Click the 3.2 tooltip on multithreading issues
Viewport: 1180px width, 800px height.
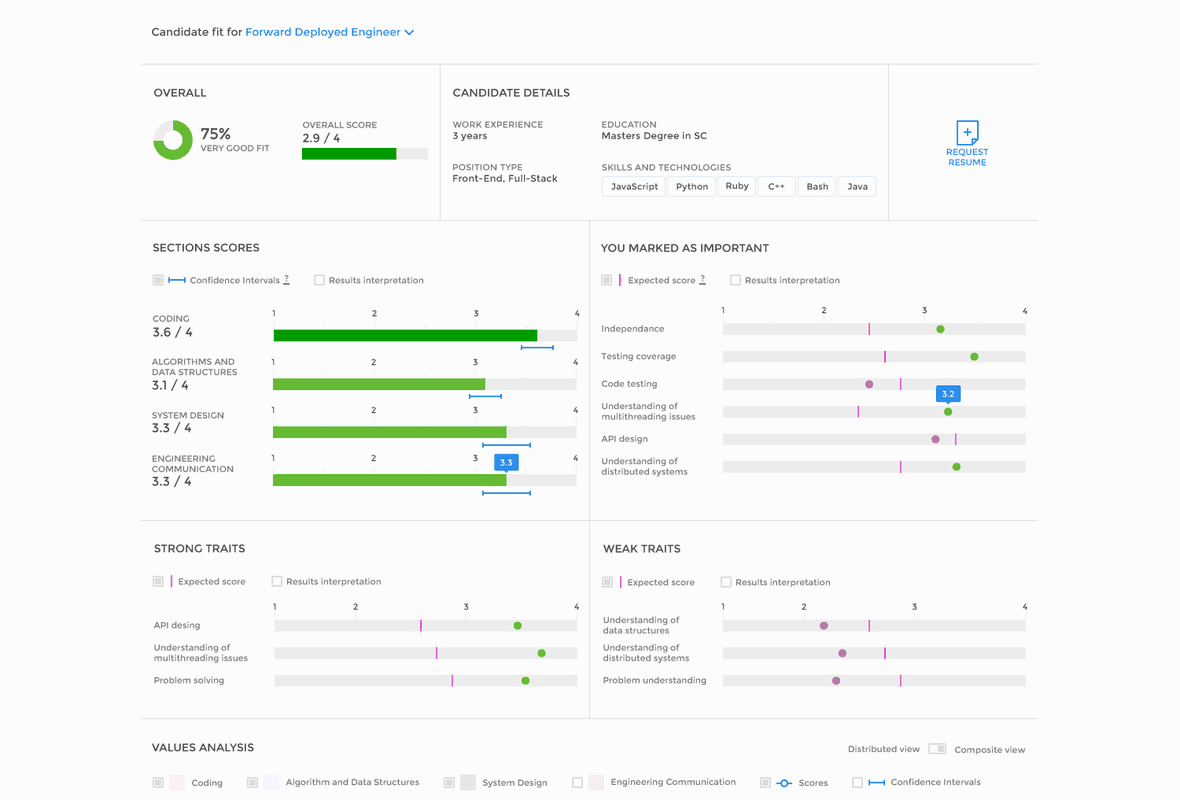click(948, 394)
